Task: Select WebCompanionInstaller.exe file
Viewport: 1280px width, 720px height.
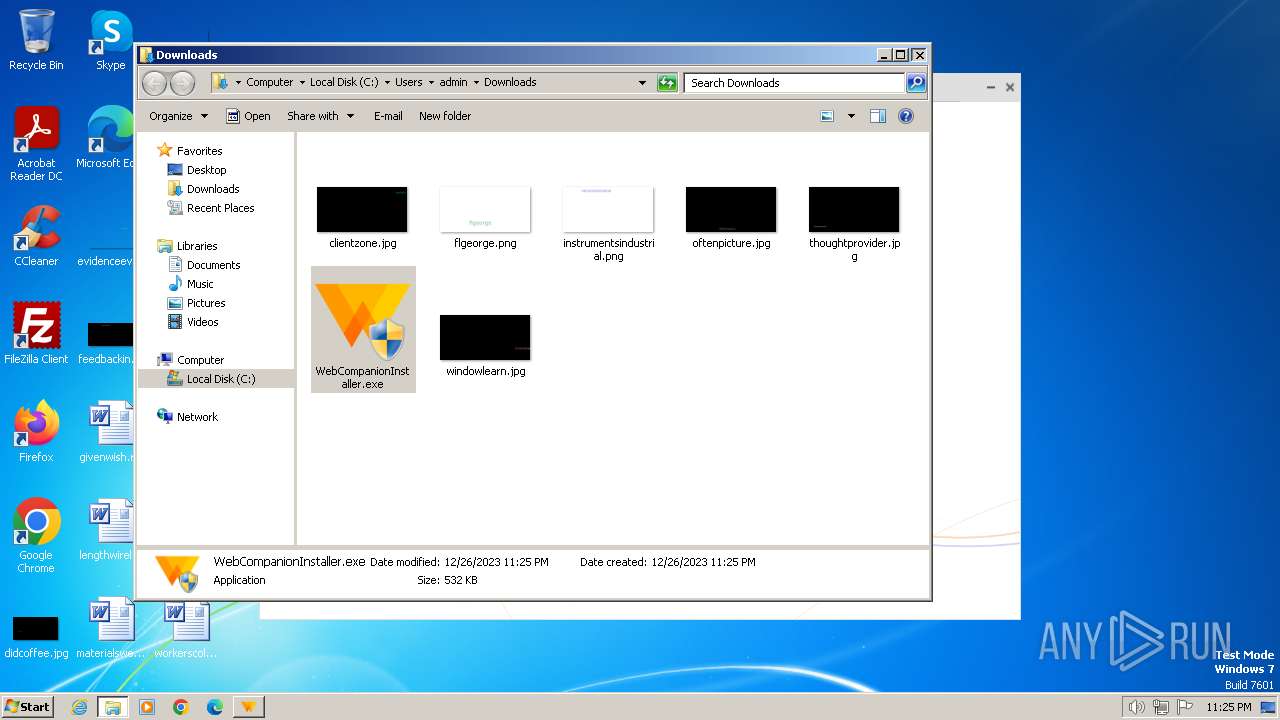Action: coord(363,329)
